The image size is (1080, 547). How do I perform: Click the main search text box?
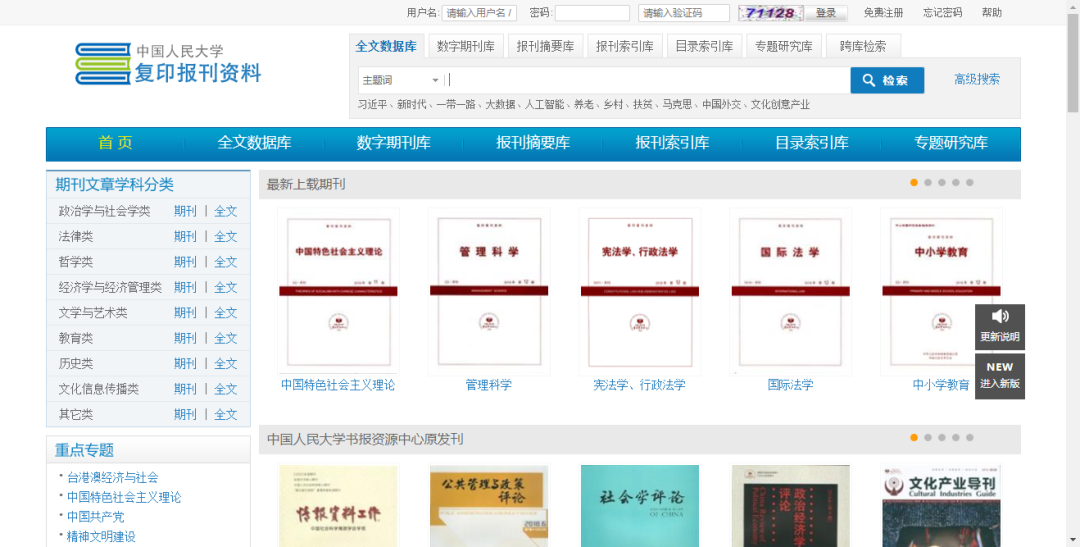click(647, 80)
